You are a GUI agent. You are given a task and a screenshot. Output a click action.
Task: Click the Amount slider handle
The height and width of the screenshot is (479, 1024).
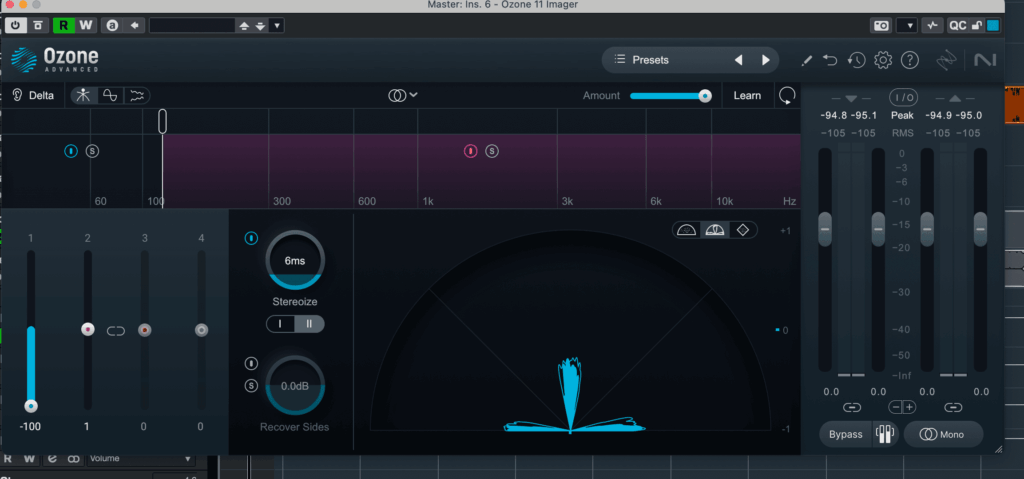(705, 96)
